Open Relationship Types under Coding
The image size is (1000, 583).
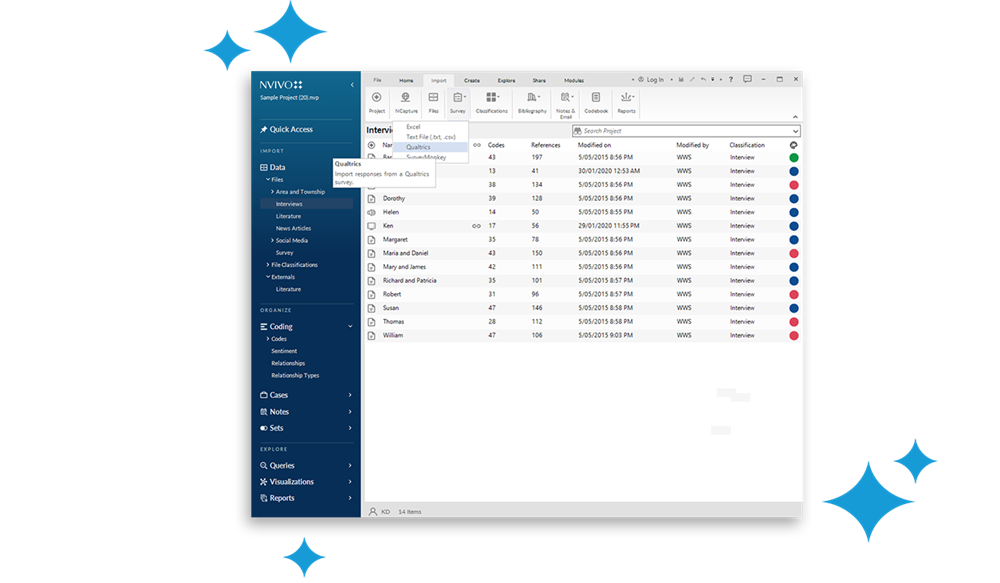[295, 376]
